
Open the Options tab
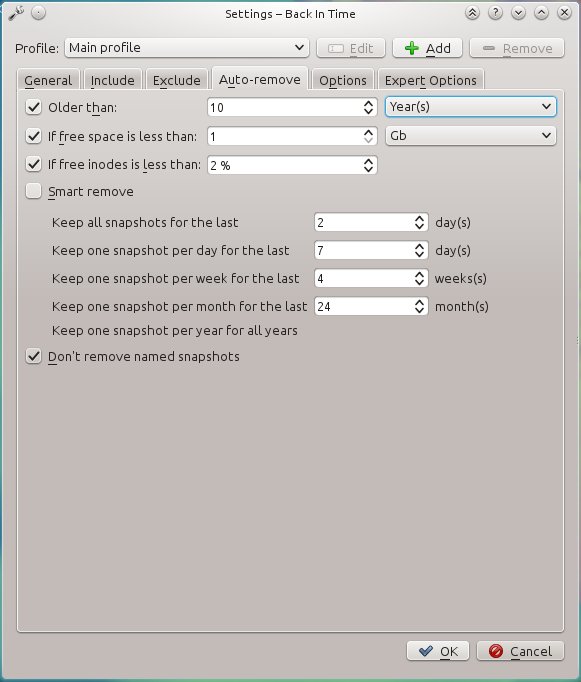click(343, 80)
